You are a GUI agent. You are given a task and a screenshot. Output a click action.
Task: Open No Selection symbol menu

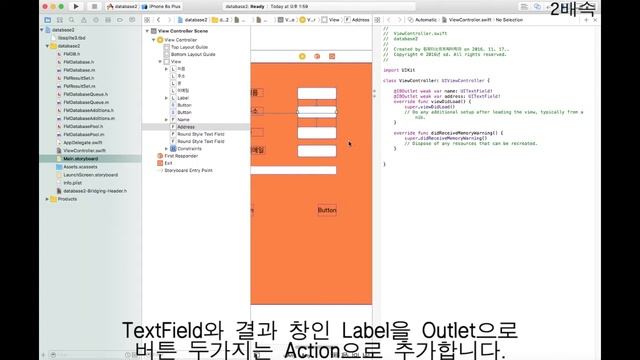coord(509,20)
